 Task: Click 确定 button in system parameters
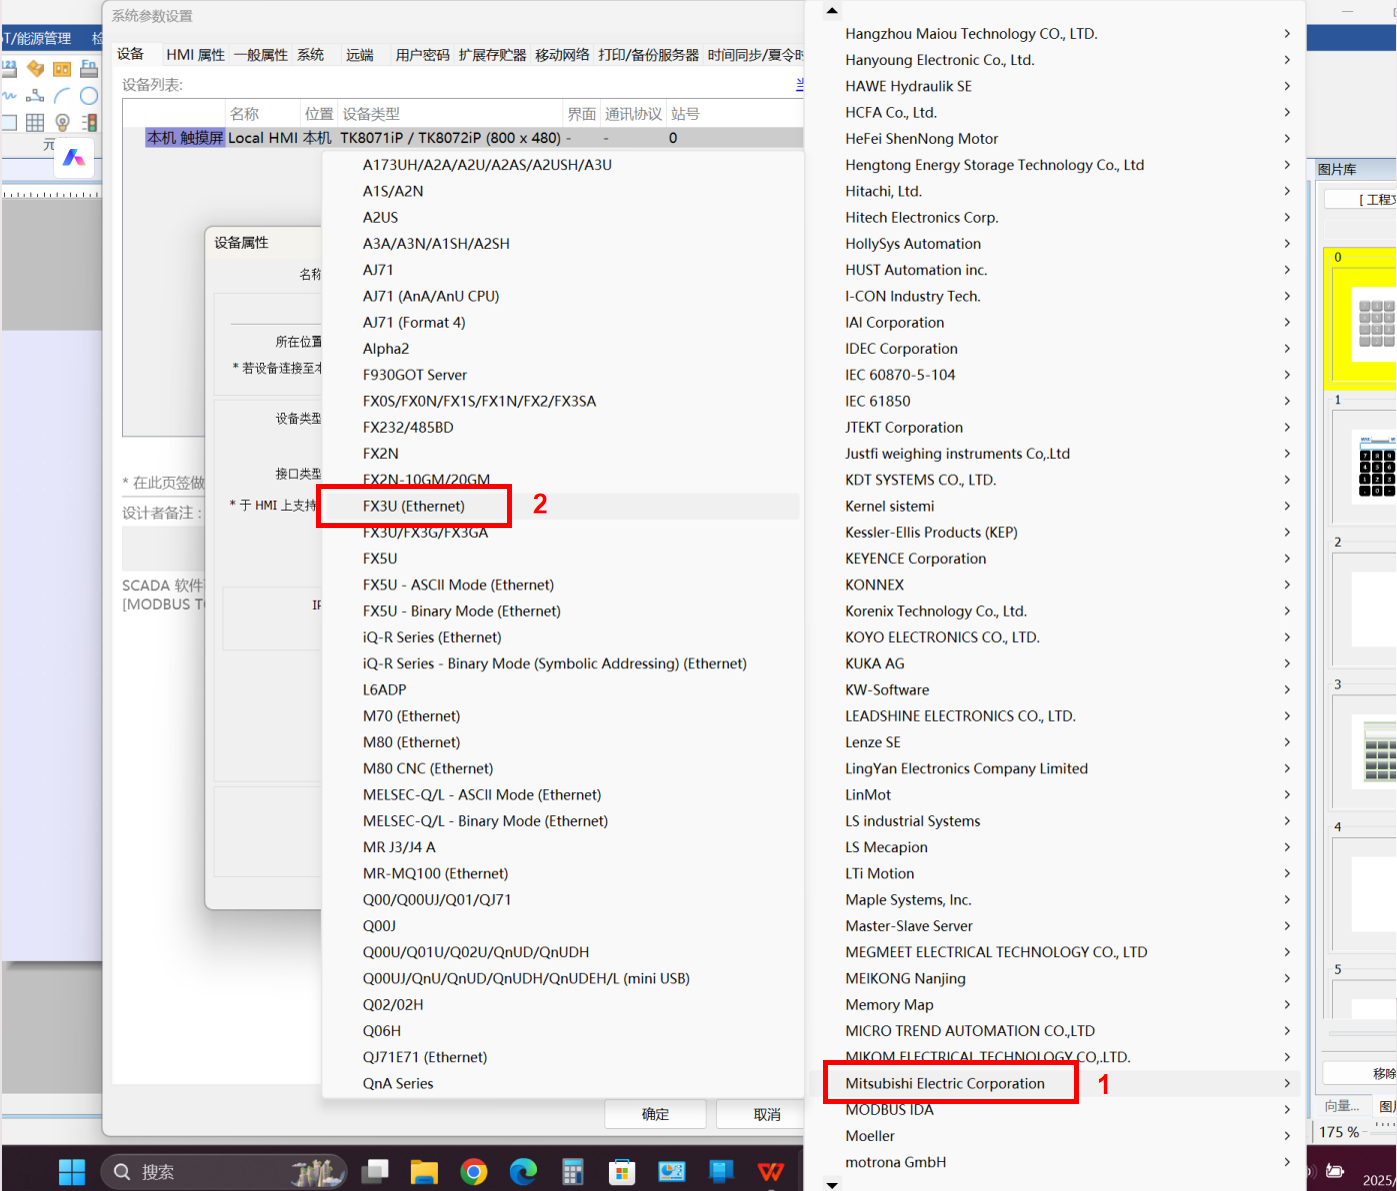pyautogui.click(x=655, y=1114)
